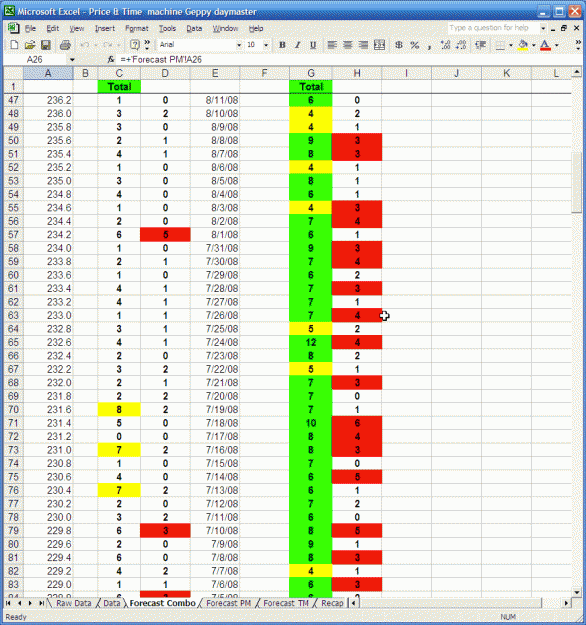Click the indent icon in the toolbar

click(x=480, y=45)
